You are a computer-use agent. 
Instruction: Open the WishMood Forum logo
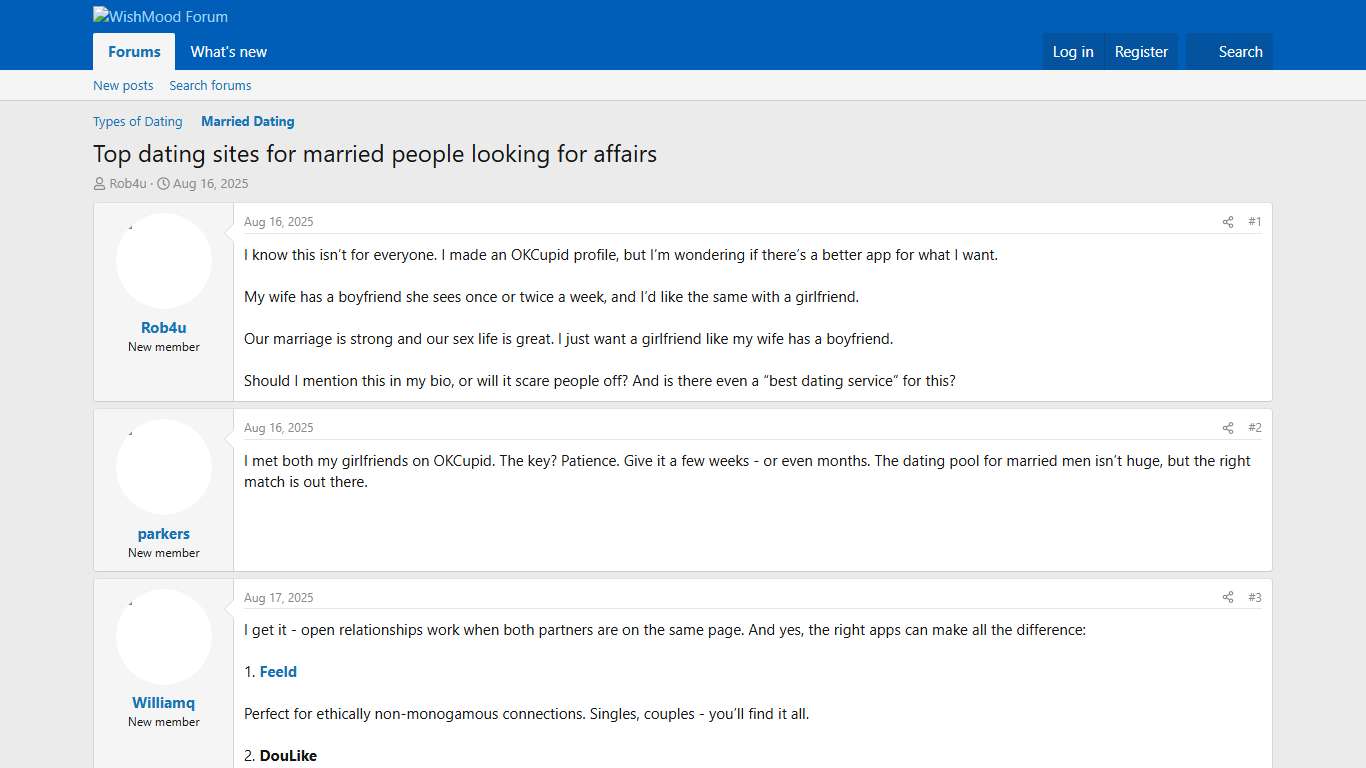pos(160,16)
